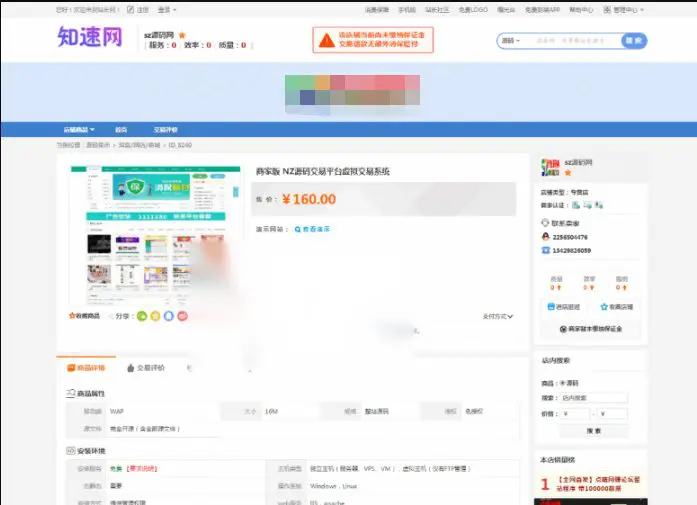Viewport: 697px width, 505px height.
Task: Click the third merchant certification icon
Action: tap(599, 205)
